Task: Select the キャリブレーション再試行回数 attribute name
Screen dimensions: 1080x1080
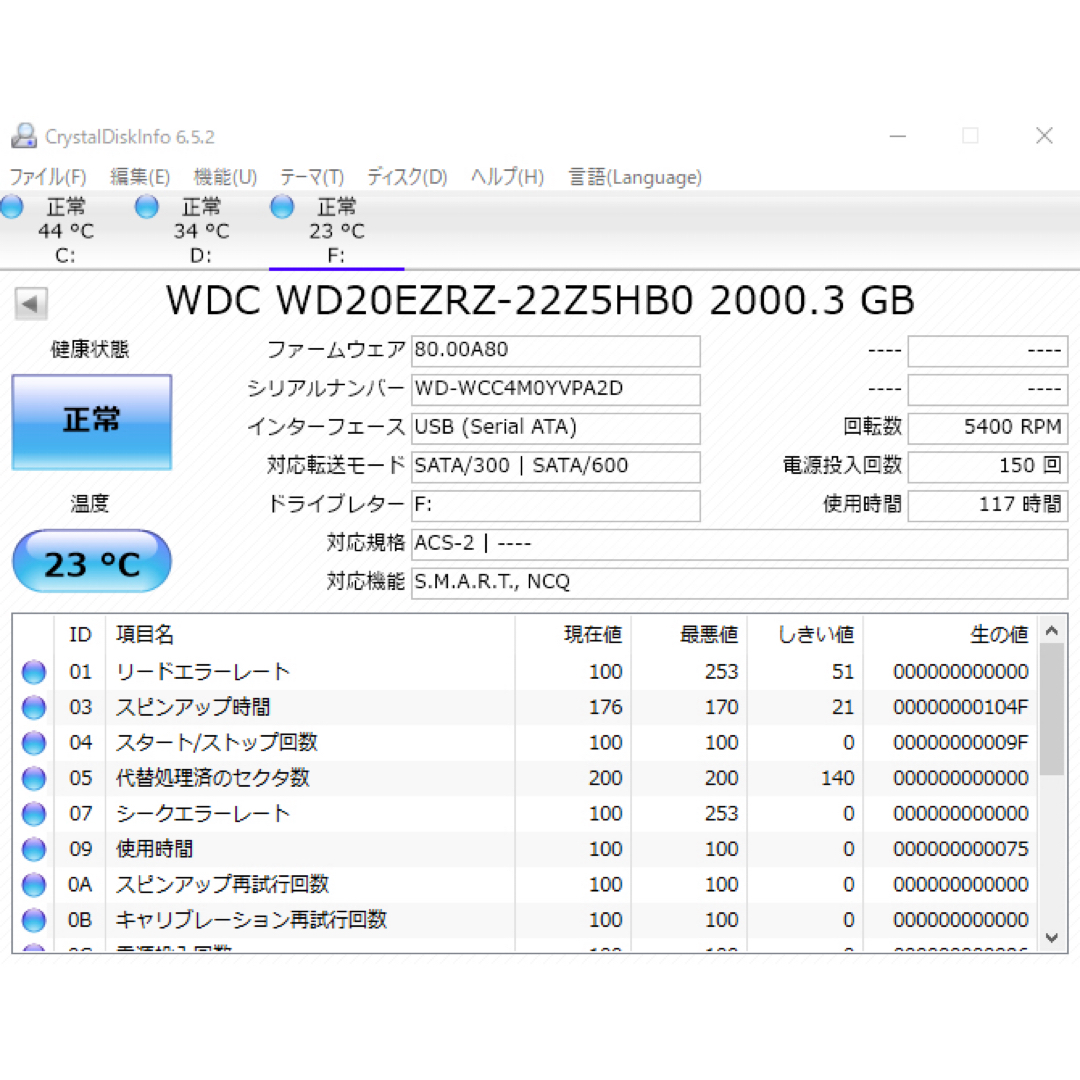Action: pyautogui.click(x=251, y=920)
